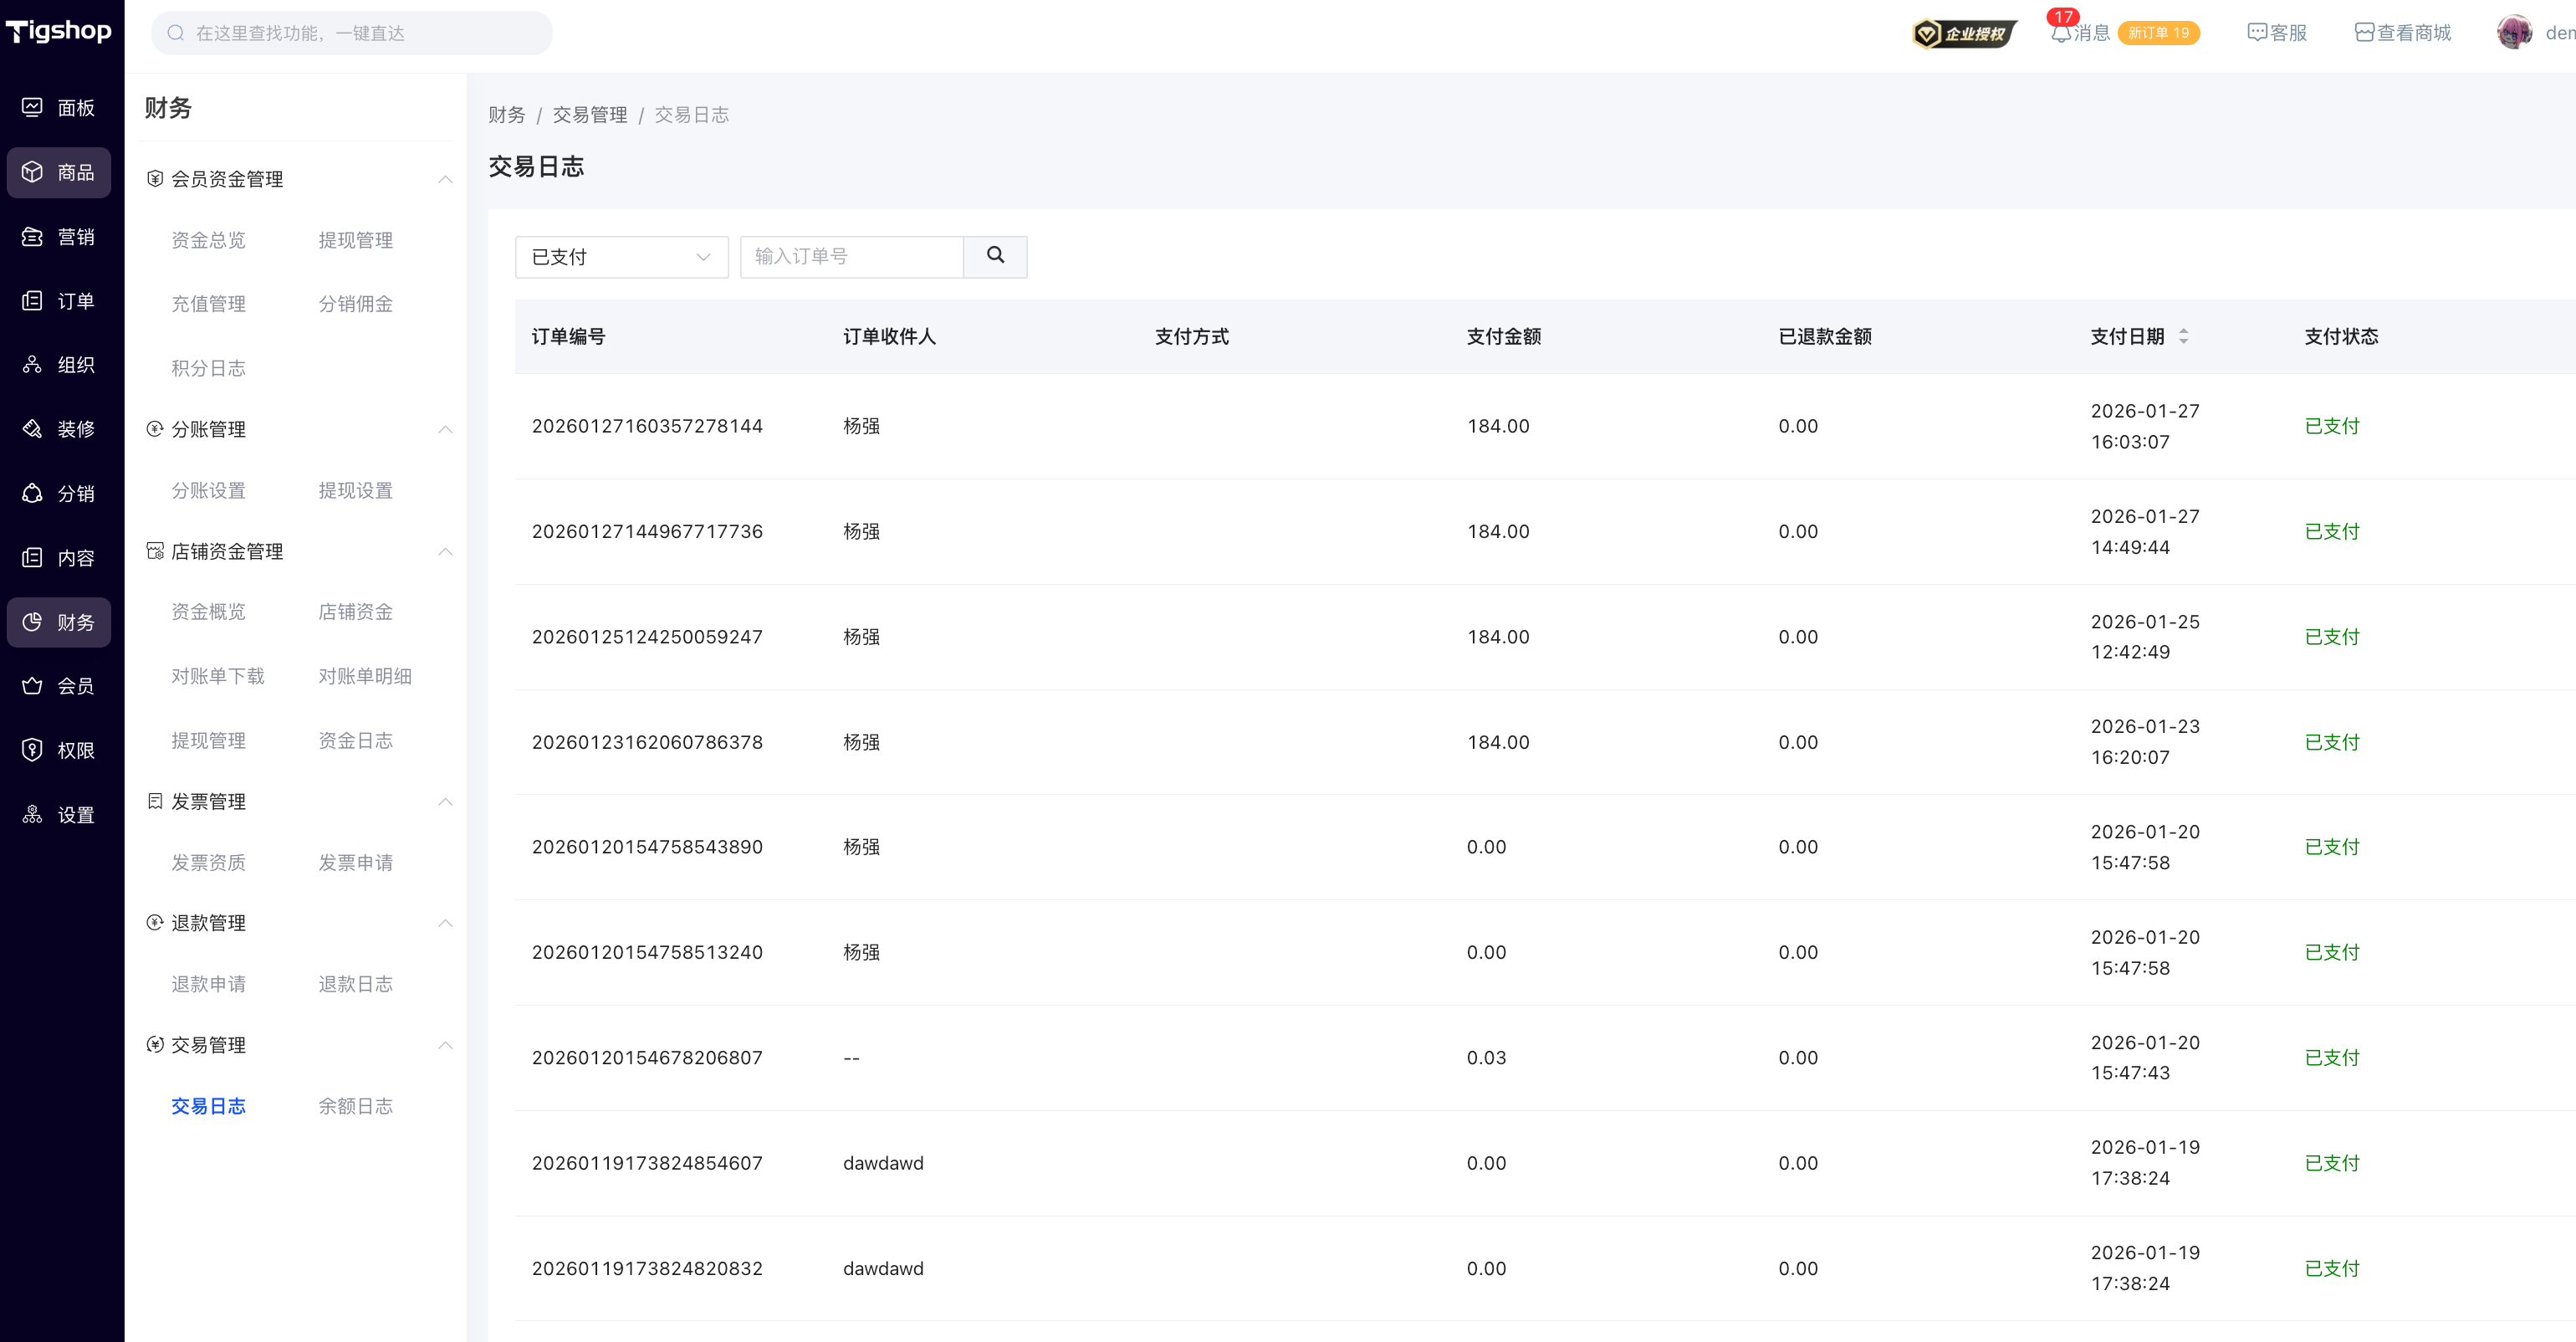Collapse the 退款管理 menu group

tap(445, 923)
